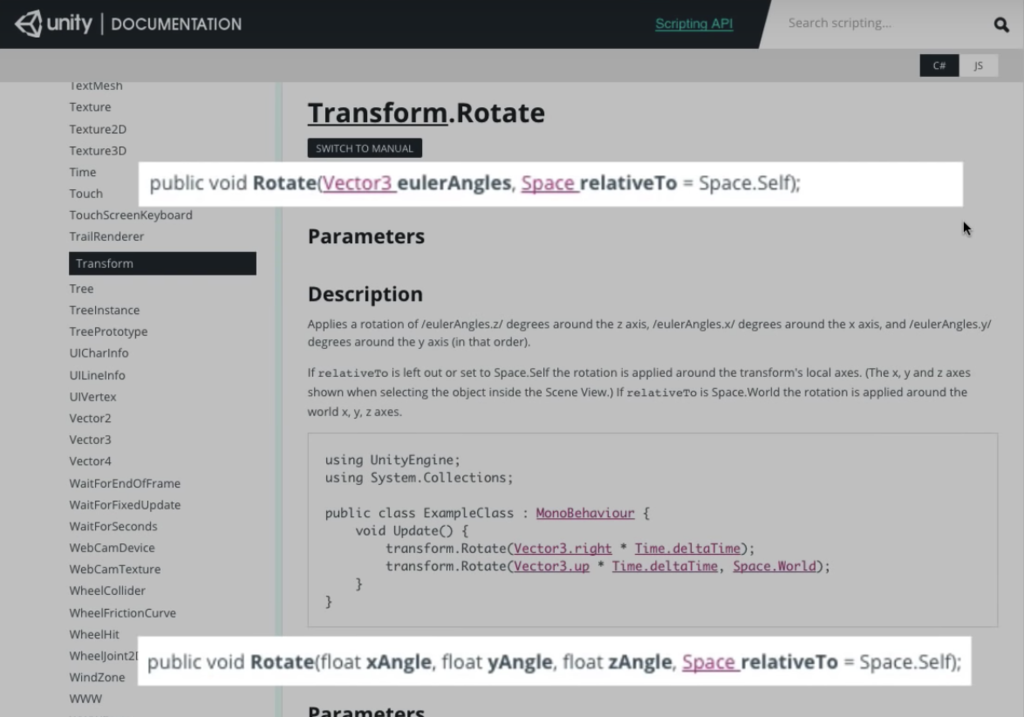Open Time.deltaTime link on Vector3.right line
The width and height of the screenshot is (1024, 717).
687,549
